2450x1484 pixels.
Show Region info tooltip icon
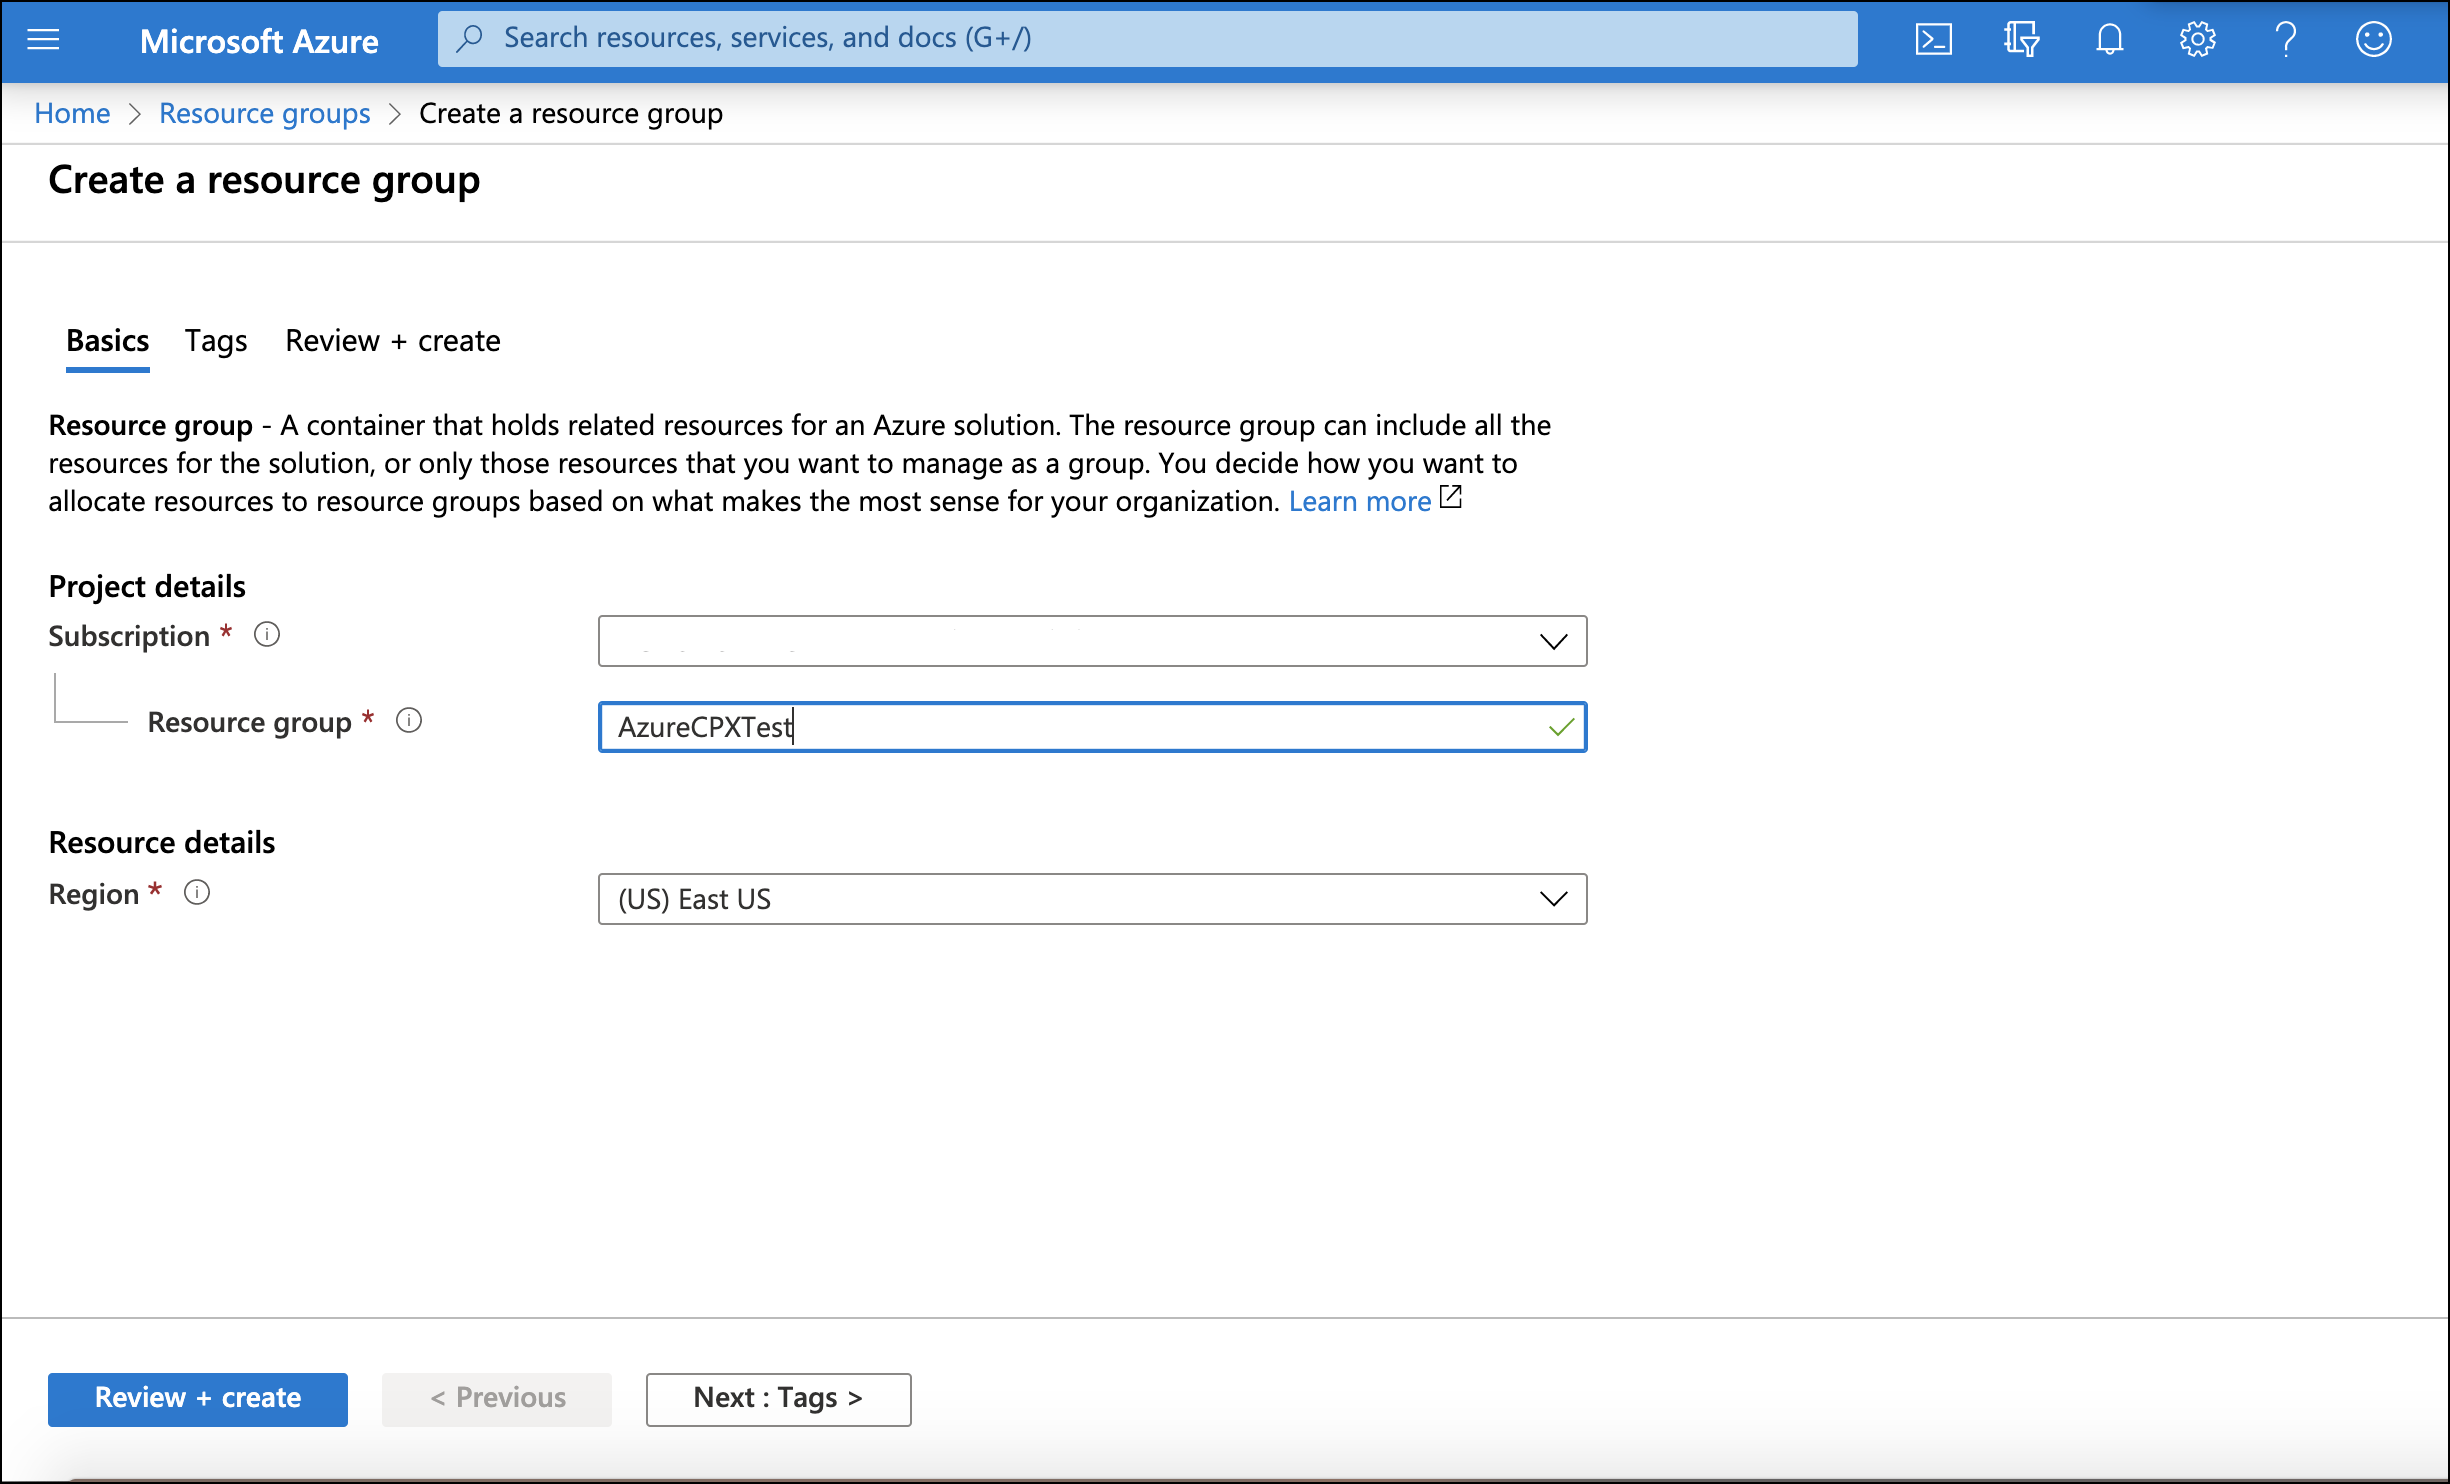pos(197,892)
